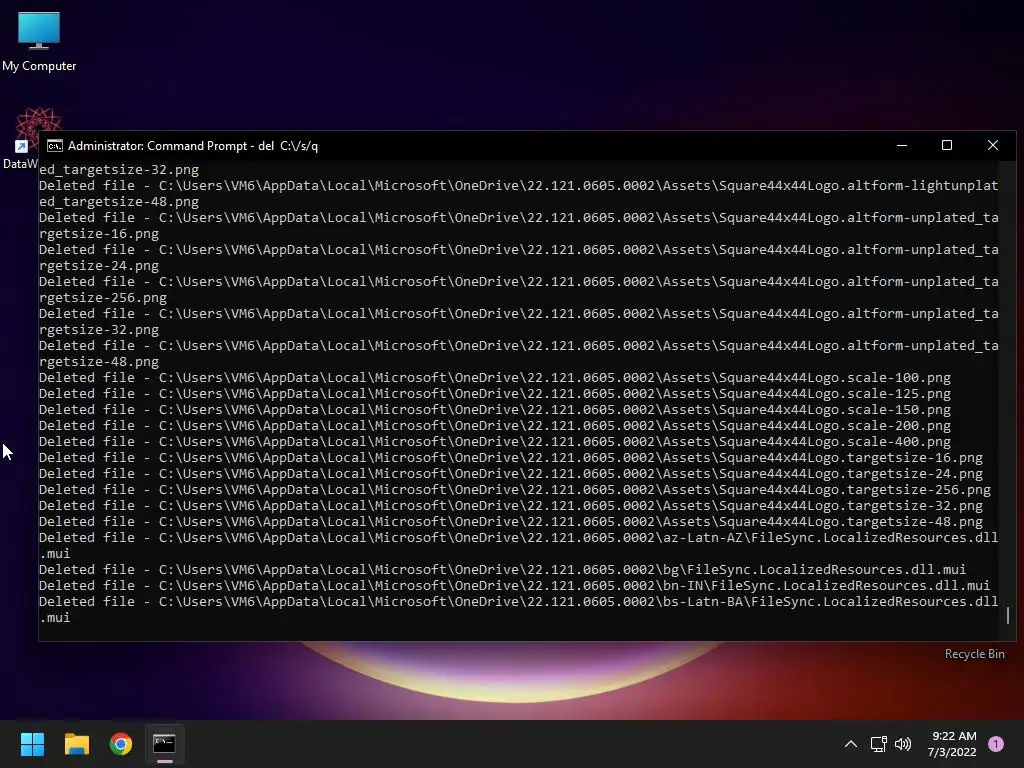Click the line ending 'Square44x44Logo.targetsize-32.png'
Viewport: 1024px width, 768px height.
[511, 505]
